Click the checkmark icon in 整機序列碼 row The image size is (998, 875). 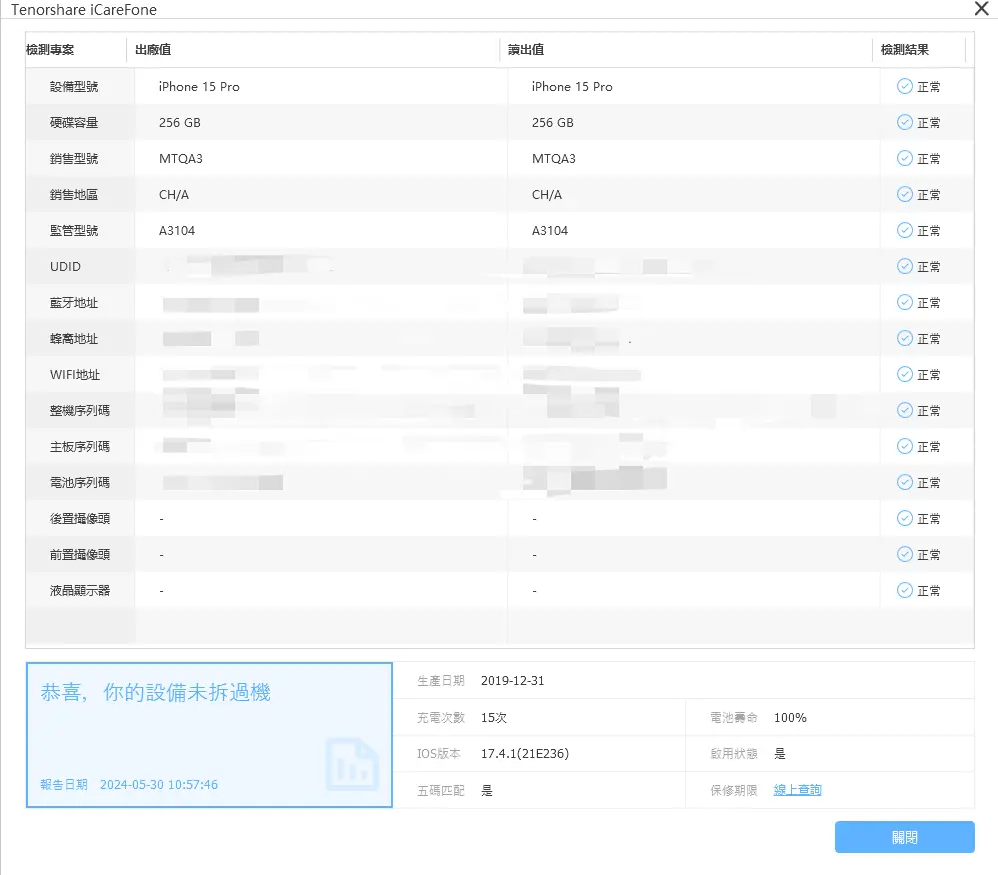(904, 410)
